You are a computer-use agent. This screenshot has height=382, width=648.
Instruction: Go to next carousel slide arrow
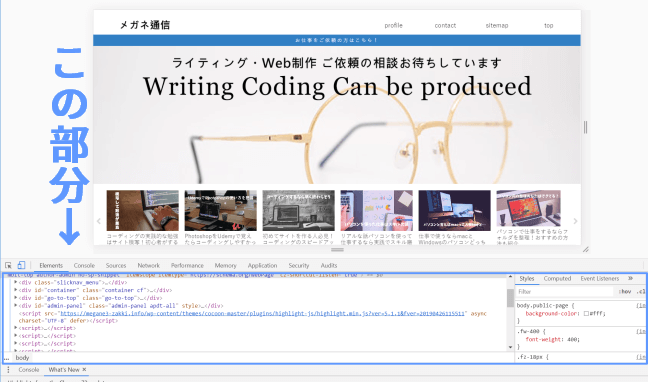click(575, 221)
